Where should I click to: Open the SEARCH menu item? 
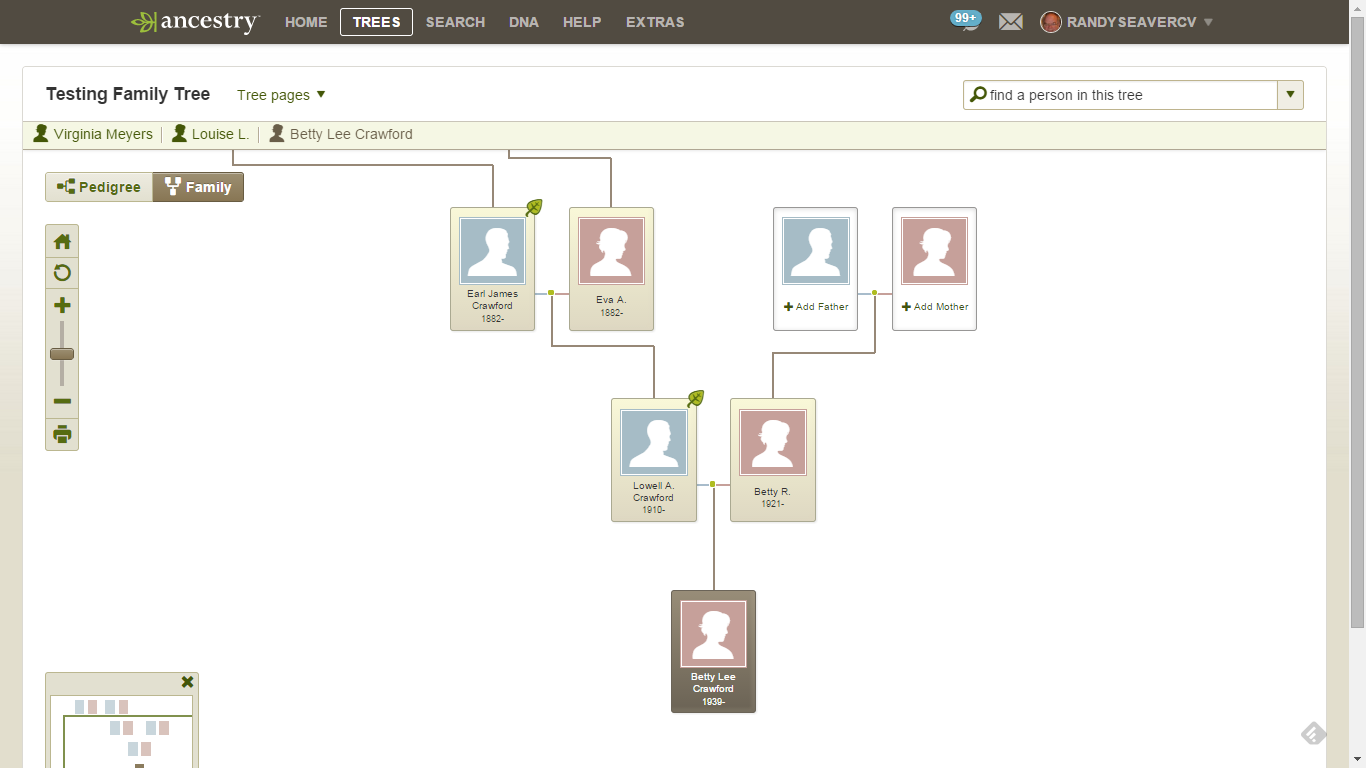(455, 22)
